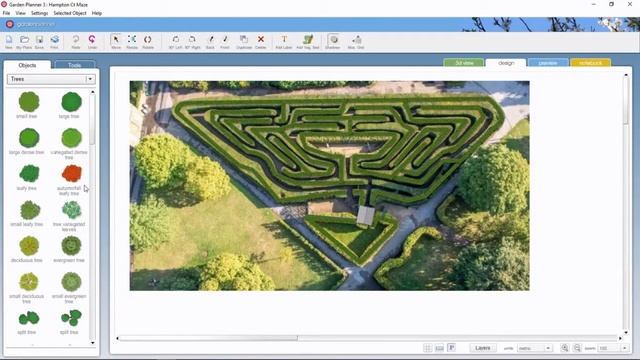Pick the tree variegated leaves object
Screen dimensions: 640x360
click(x=71, y=210)
